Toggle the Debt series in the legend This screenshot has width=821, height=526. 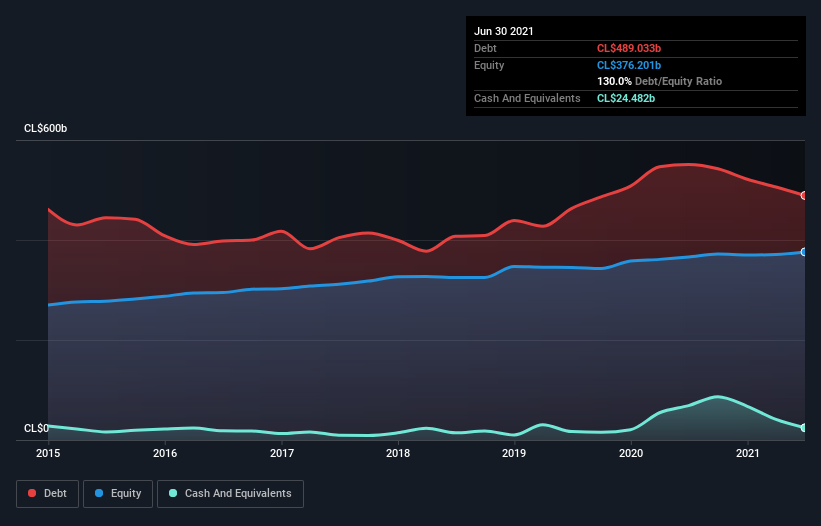tap(48, 494)
